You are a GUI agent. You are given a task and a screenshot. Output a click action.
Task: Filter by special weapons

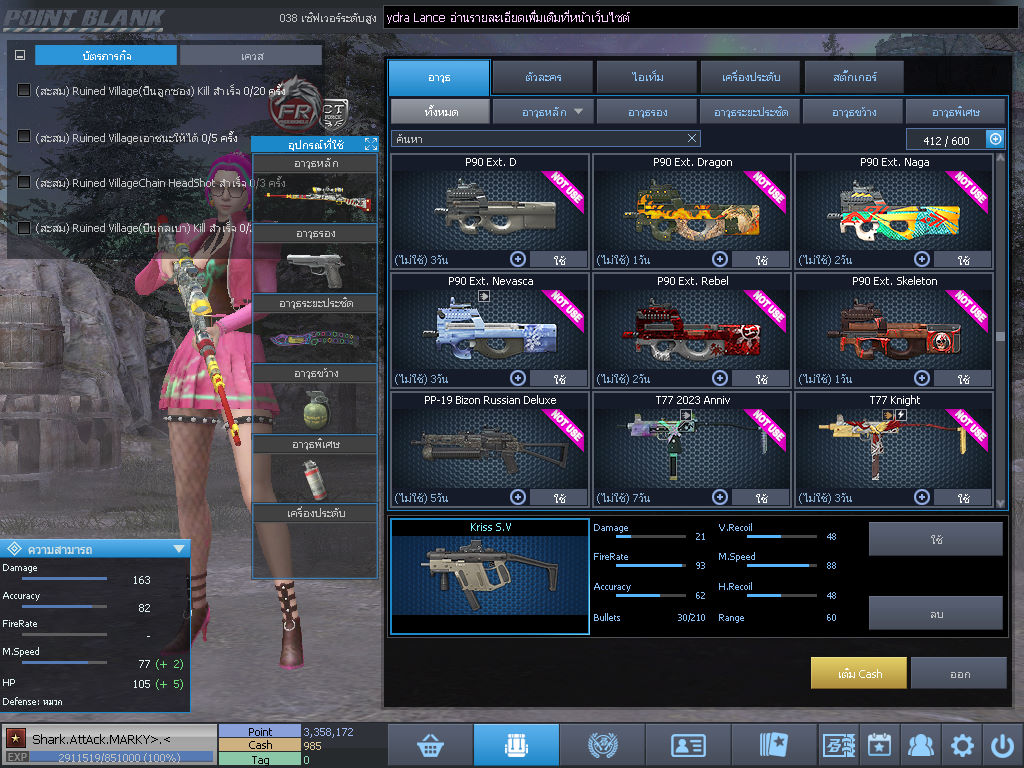tap(955, 112)
